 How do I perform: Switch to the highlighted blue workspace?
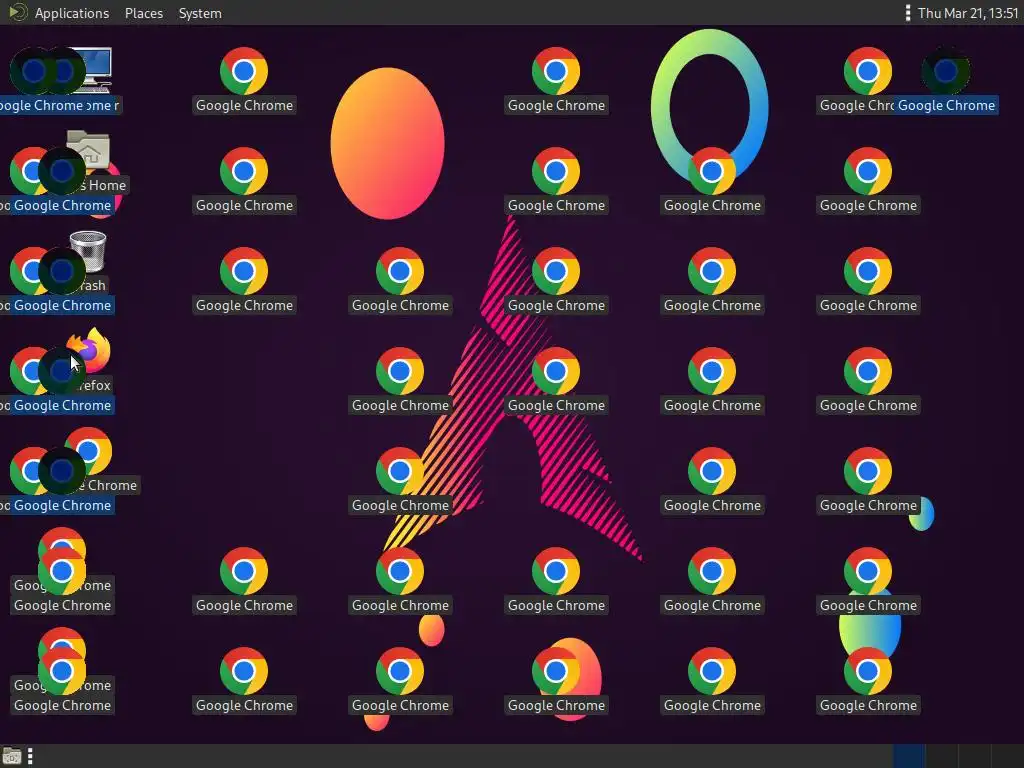(x=909, y=756)
